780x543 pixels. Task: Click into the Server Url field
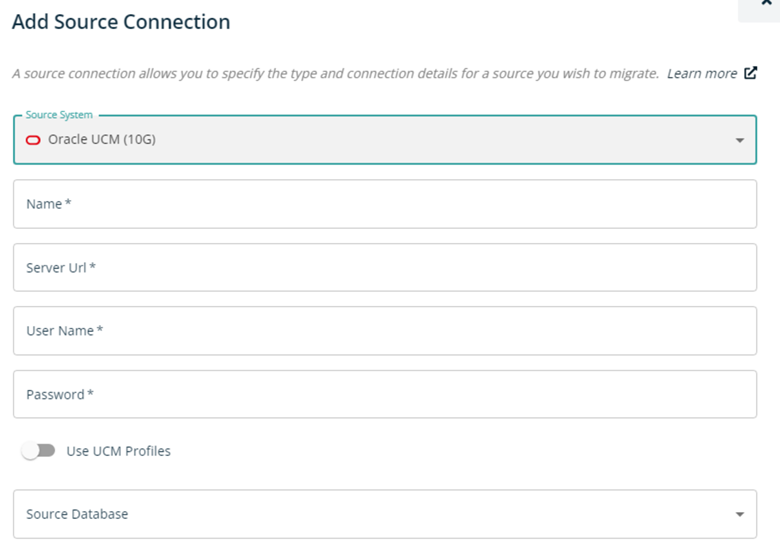385,268
